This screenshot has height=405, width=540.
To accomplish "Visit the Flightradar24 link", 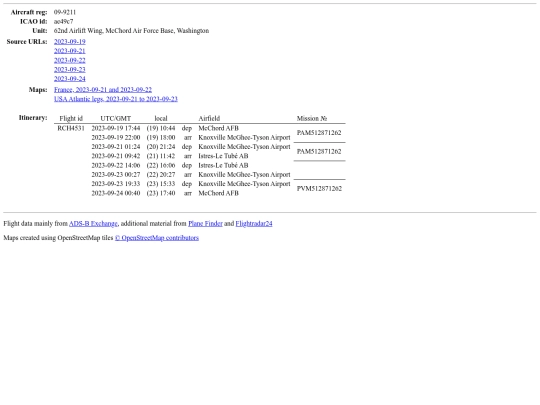I will pos(254,224).
